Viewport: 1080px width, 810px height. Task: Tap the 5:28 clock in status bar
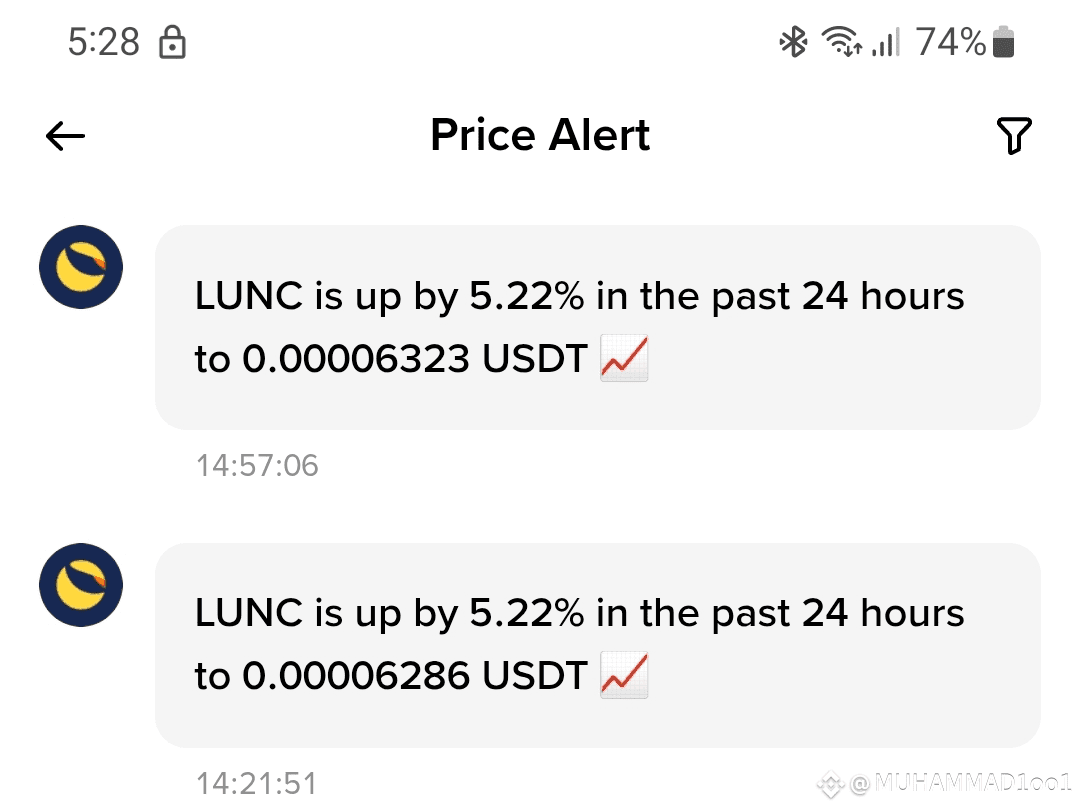(x=104, y=42)
